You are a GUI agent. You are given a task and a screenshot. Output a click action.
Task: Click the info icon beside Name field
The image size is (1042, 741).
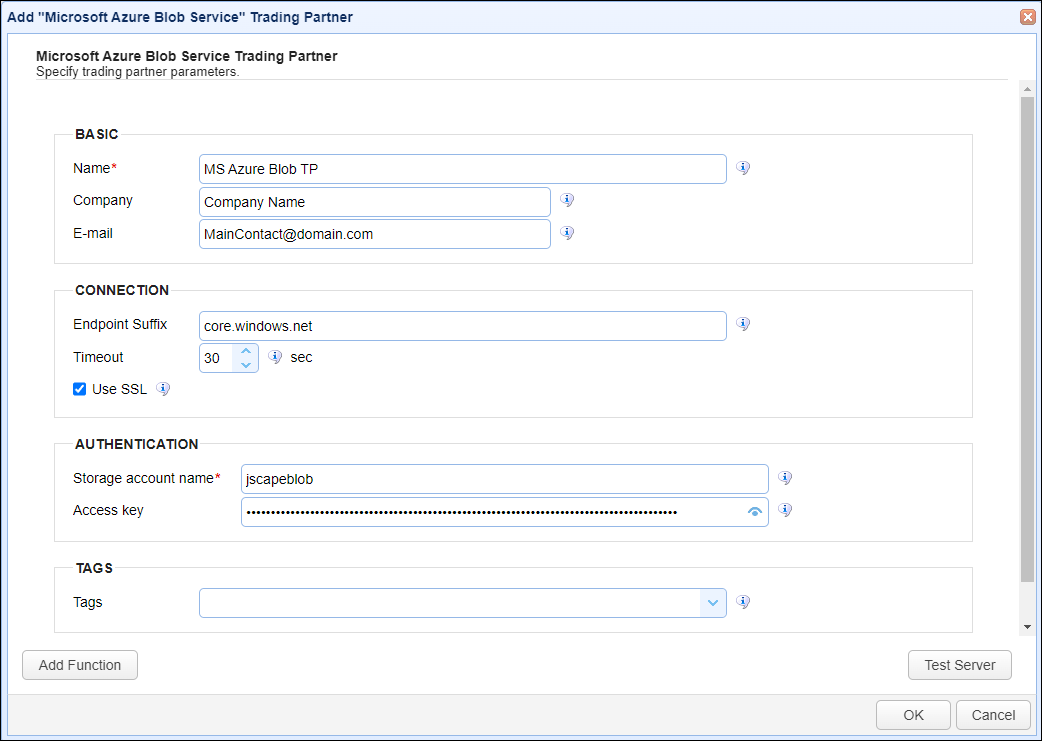pos(743,168)
